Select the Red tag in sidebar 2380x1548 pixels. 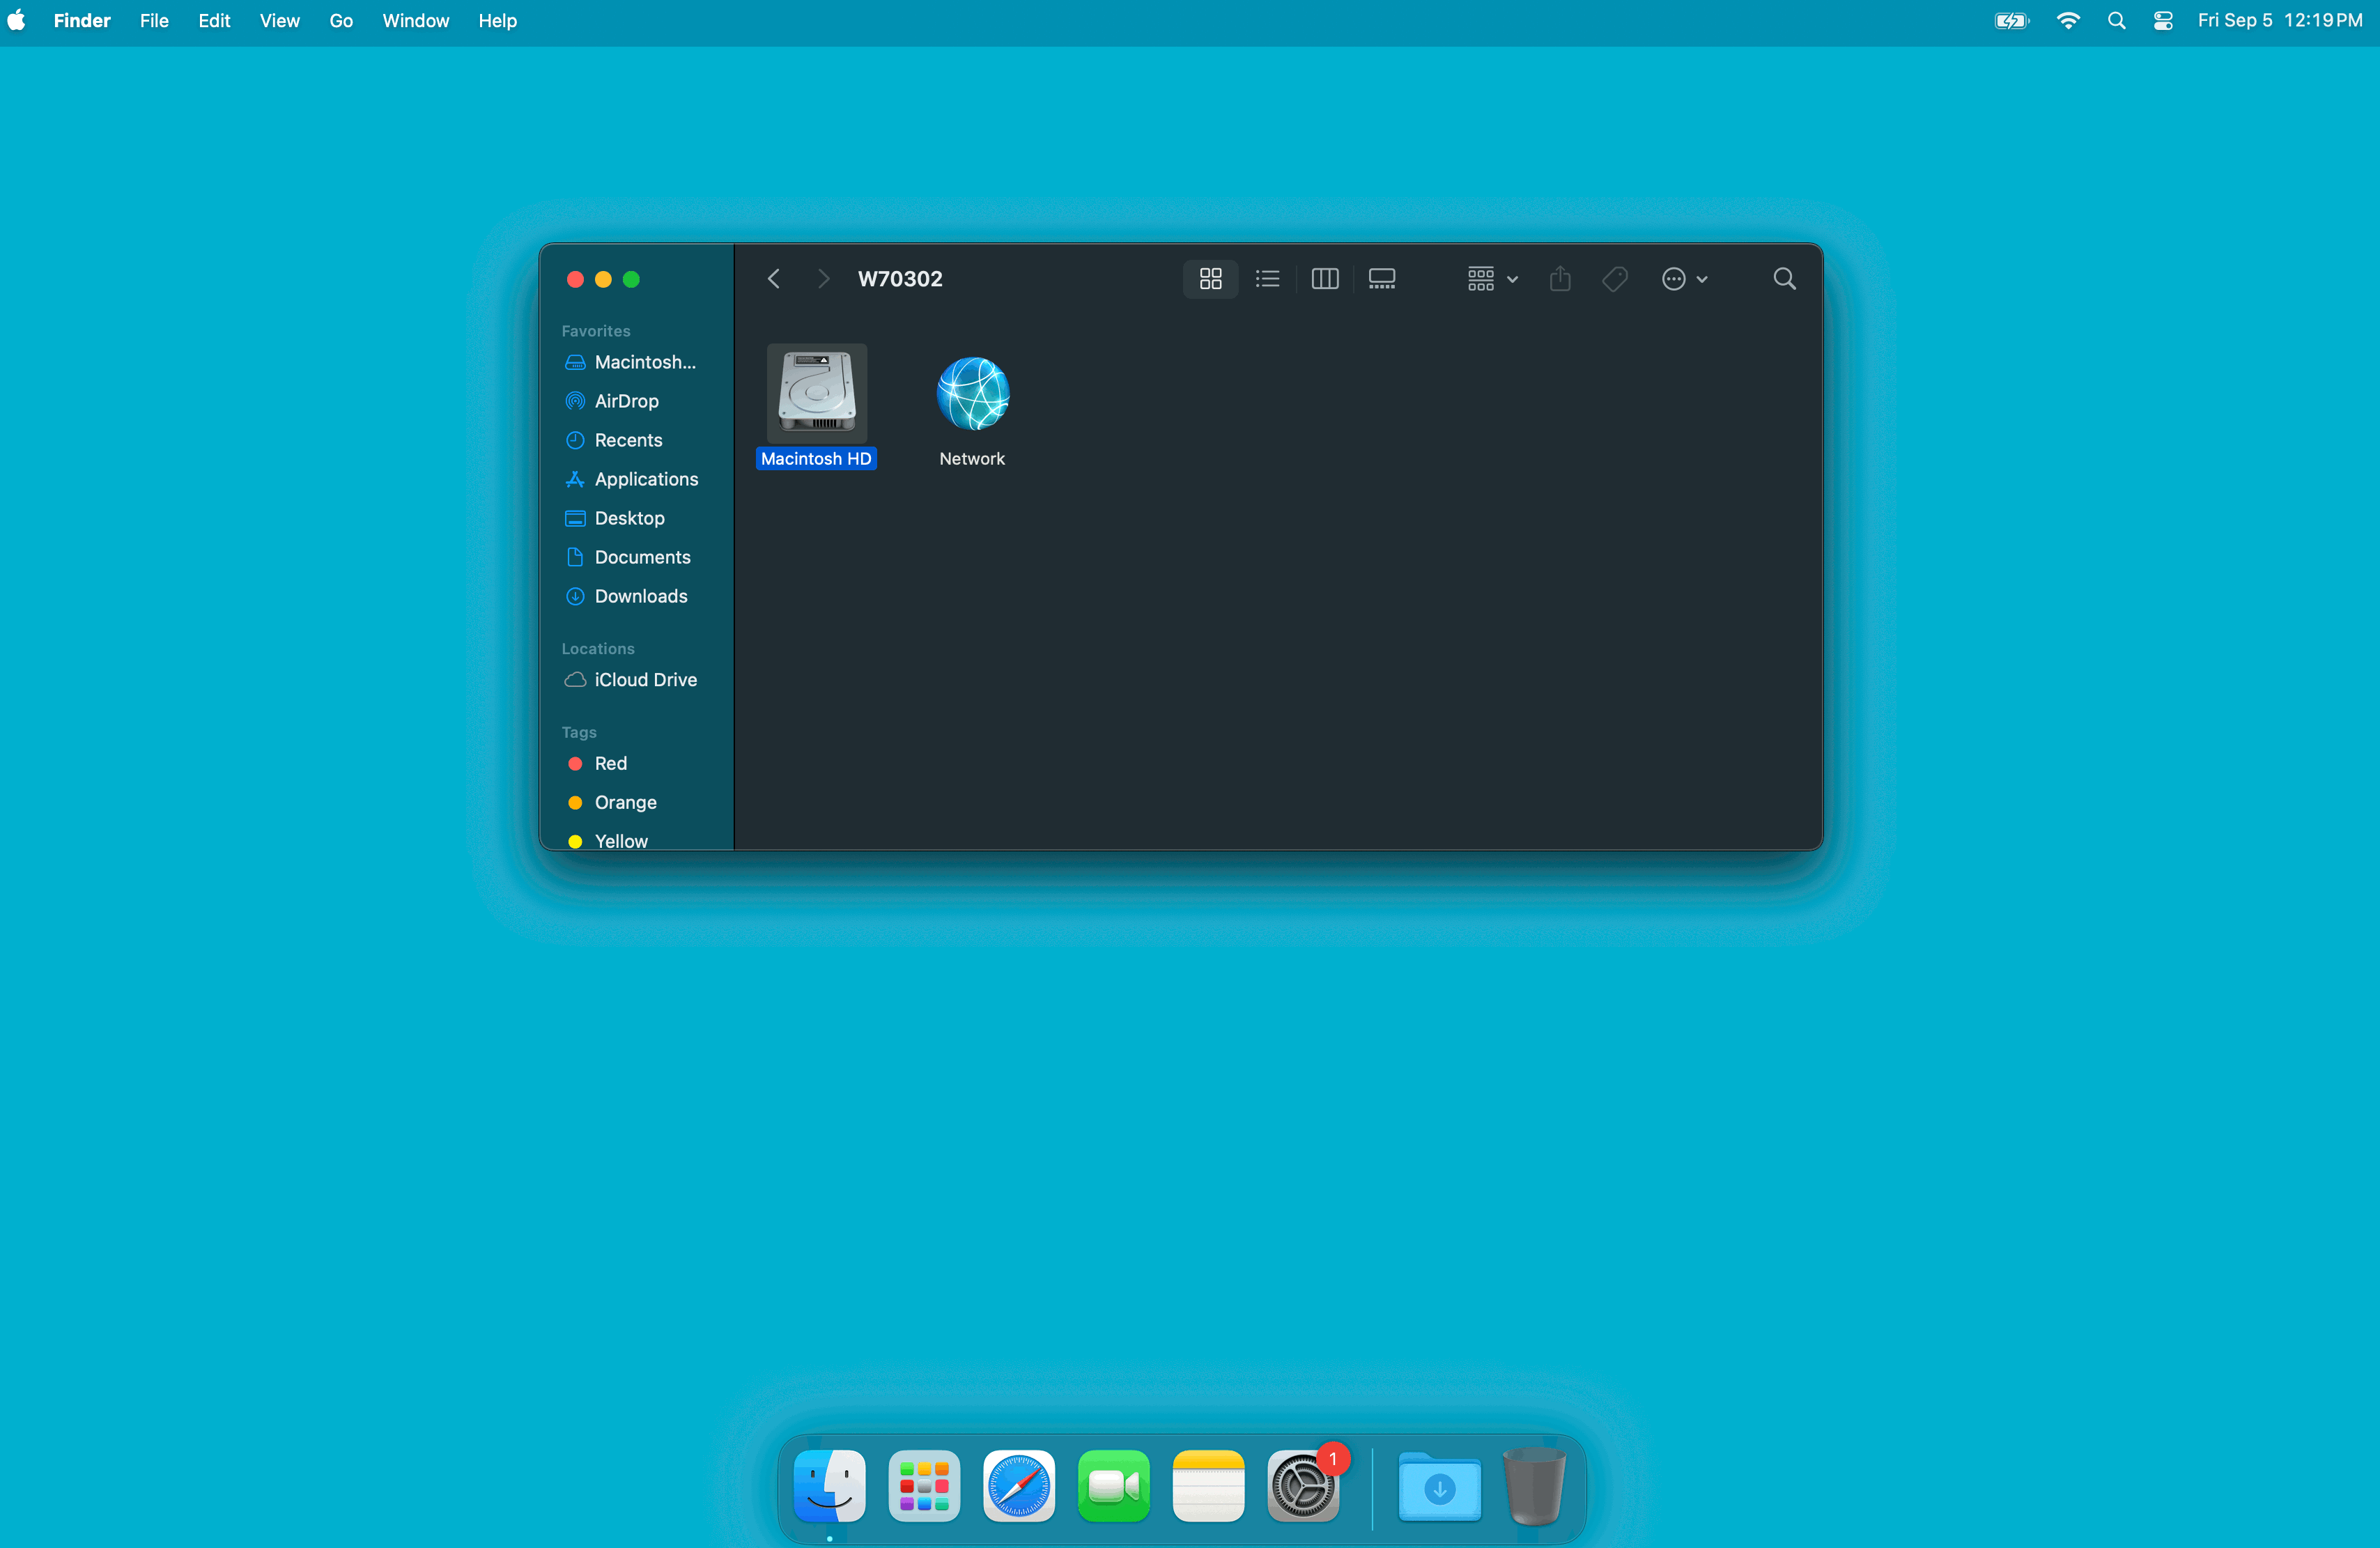[610, 763]
